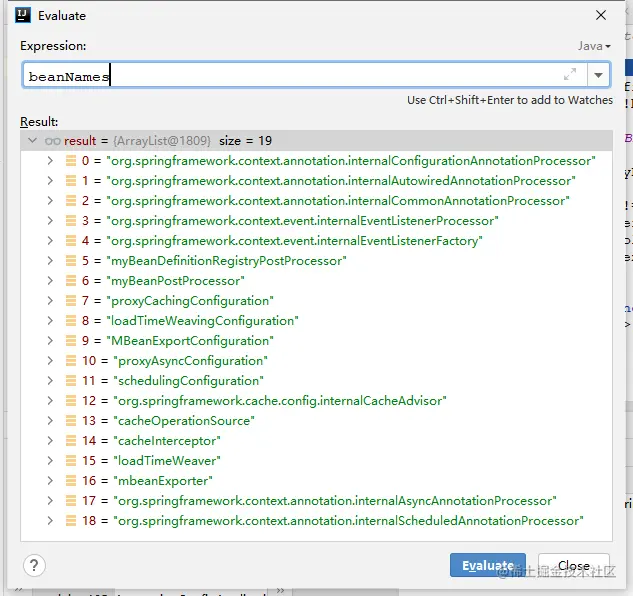Select the internalAsyncAnnotationProcessor string value
This screenshot has height=596, width=633.
[x=335, y=501]
